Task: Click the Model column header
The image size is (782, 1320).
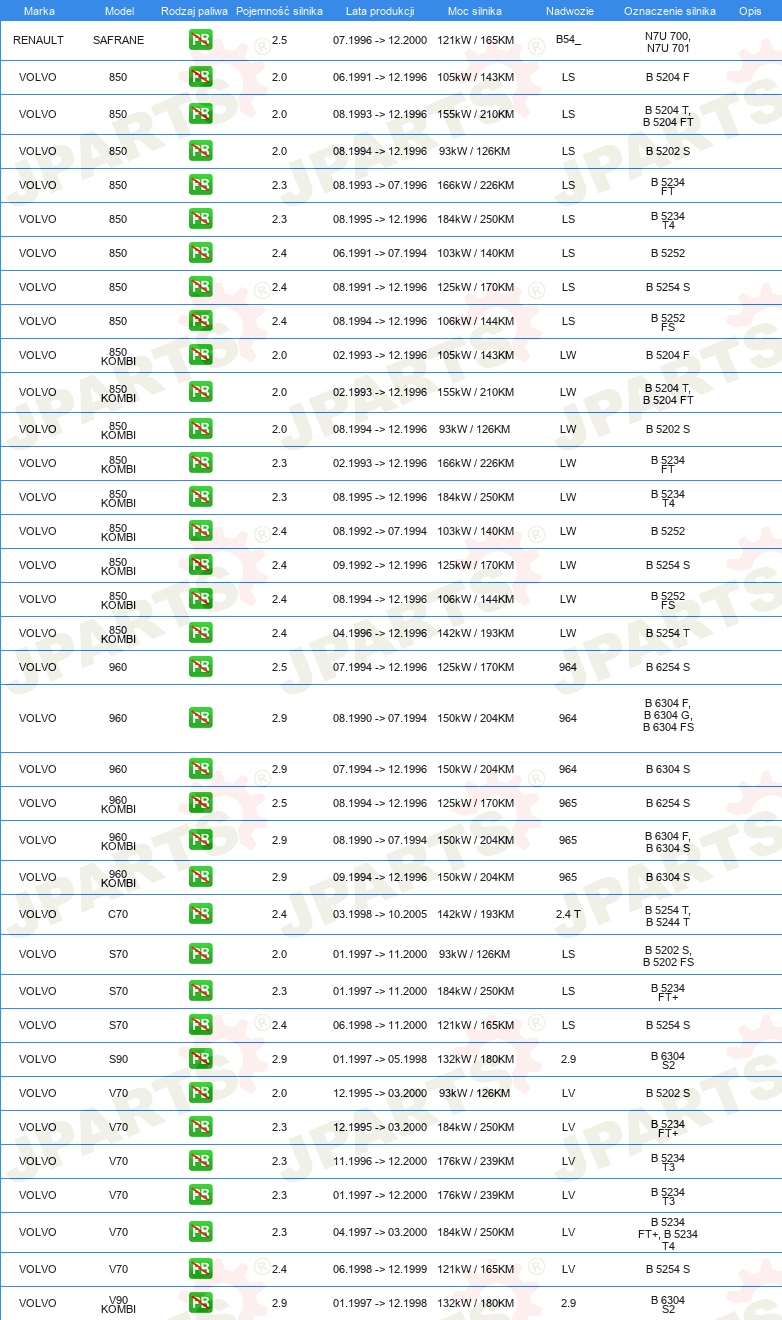Action: (119, 10)
